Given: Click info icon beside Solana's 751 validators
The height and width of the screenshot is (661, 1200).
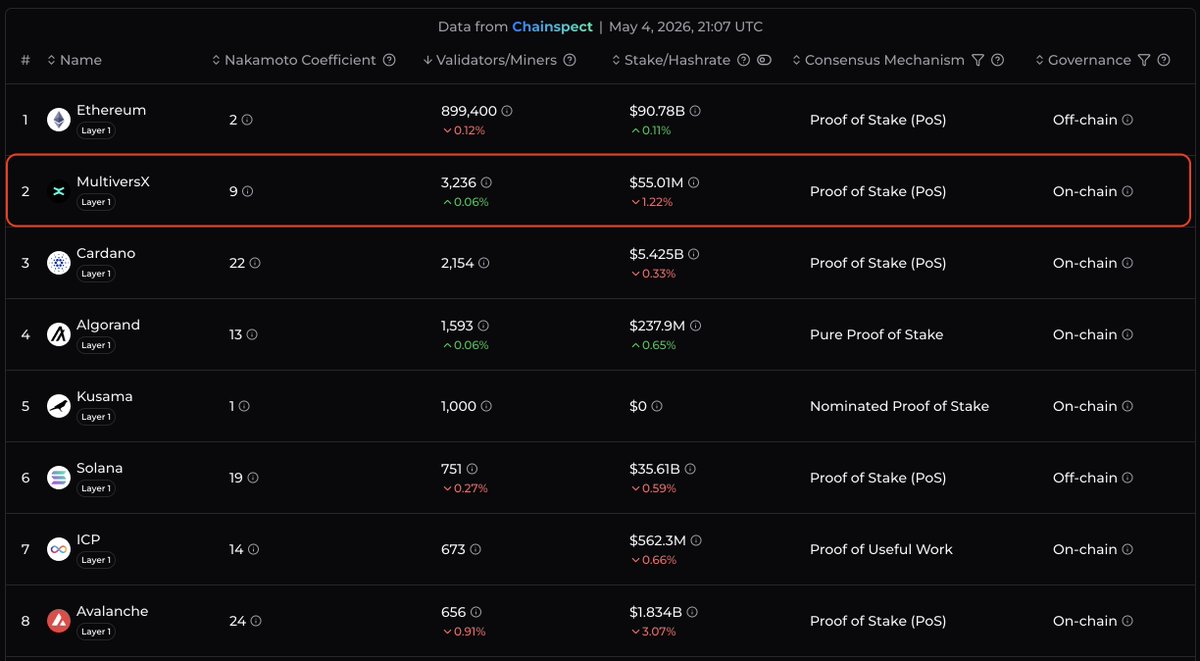Looking at the screenshot, I should pyautogui.click(x=472, y=469).
